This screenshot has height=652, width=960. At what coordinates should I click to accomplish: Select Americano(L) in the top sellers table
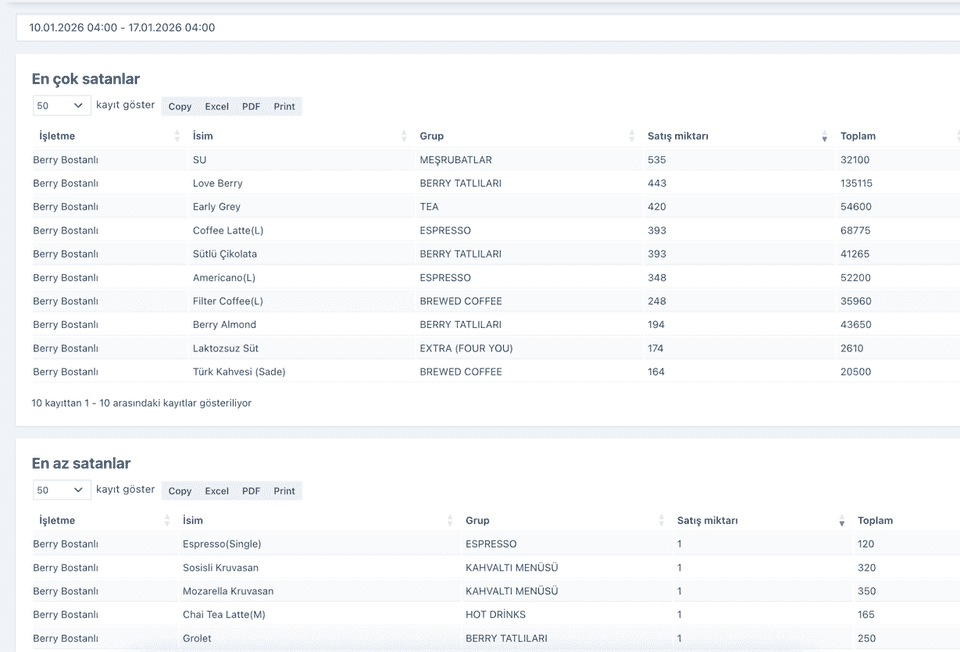point(224,277)
